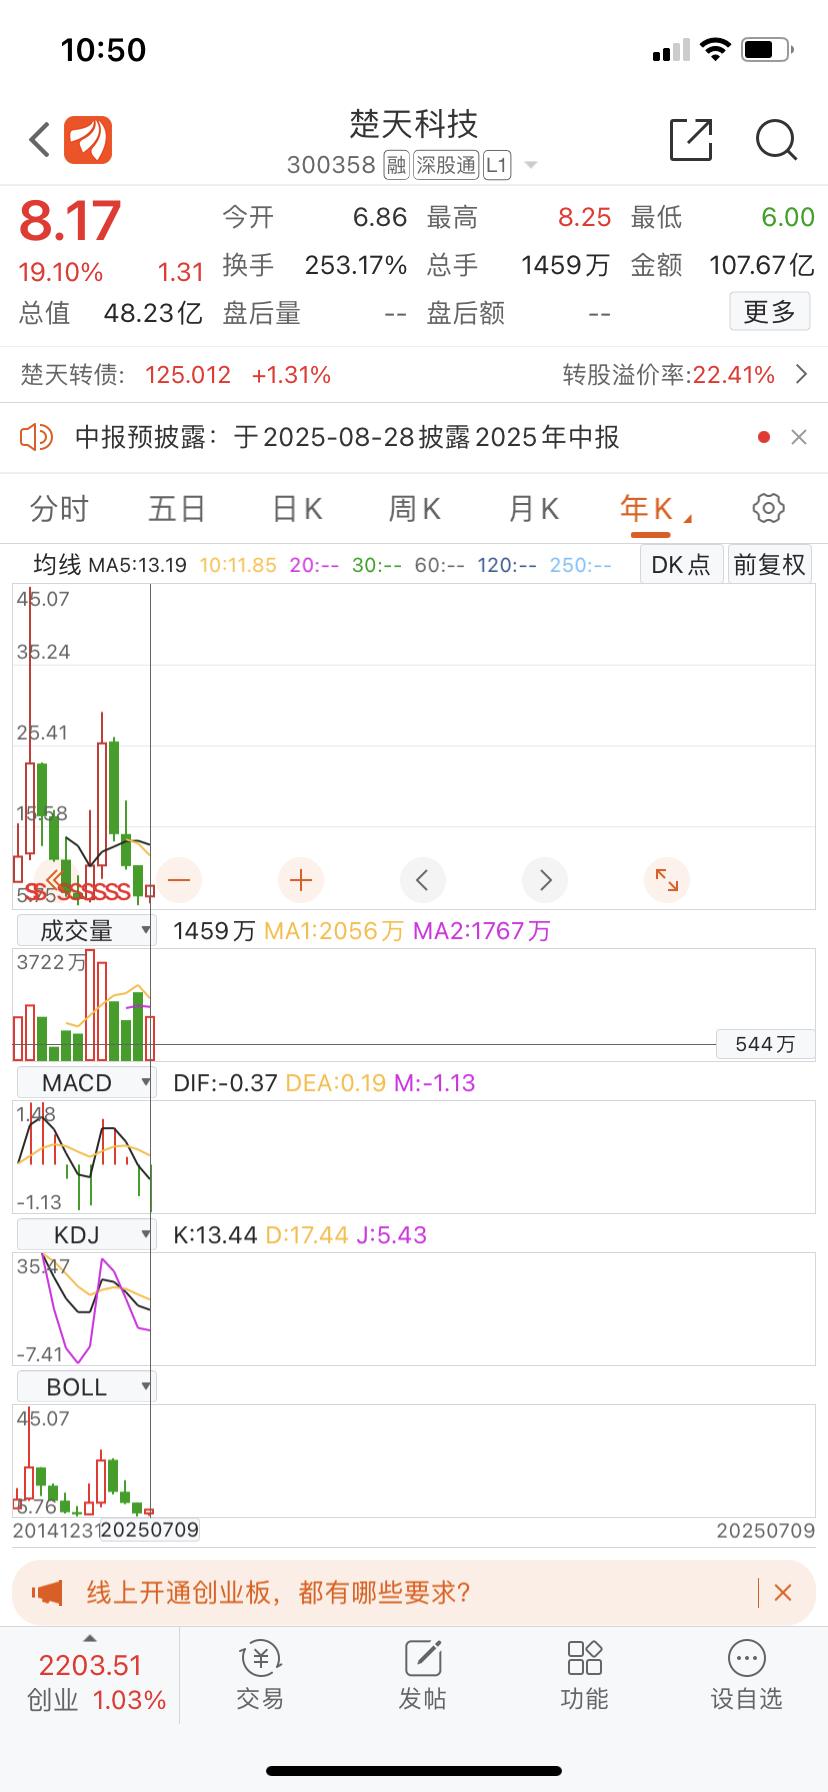This screenshot has width=828, height=1792.
Task: Tap the megaphone promo icon
Action: pyautogui.click(x=47, y=1592)
